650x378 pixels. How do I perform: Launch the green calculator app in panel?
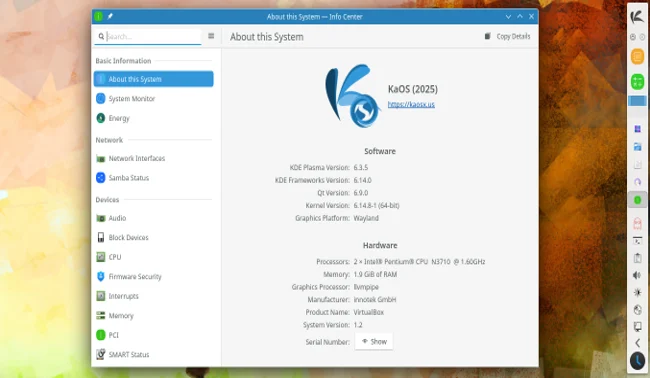[638, 82]
